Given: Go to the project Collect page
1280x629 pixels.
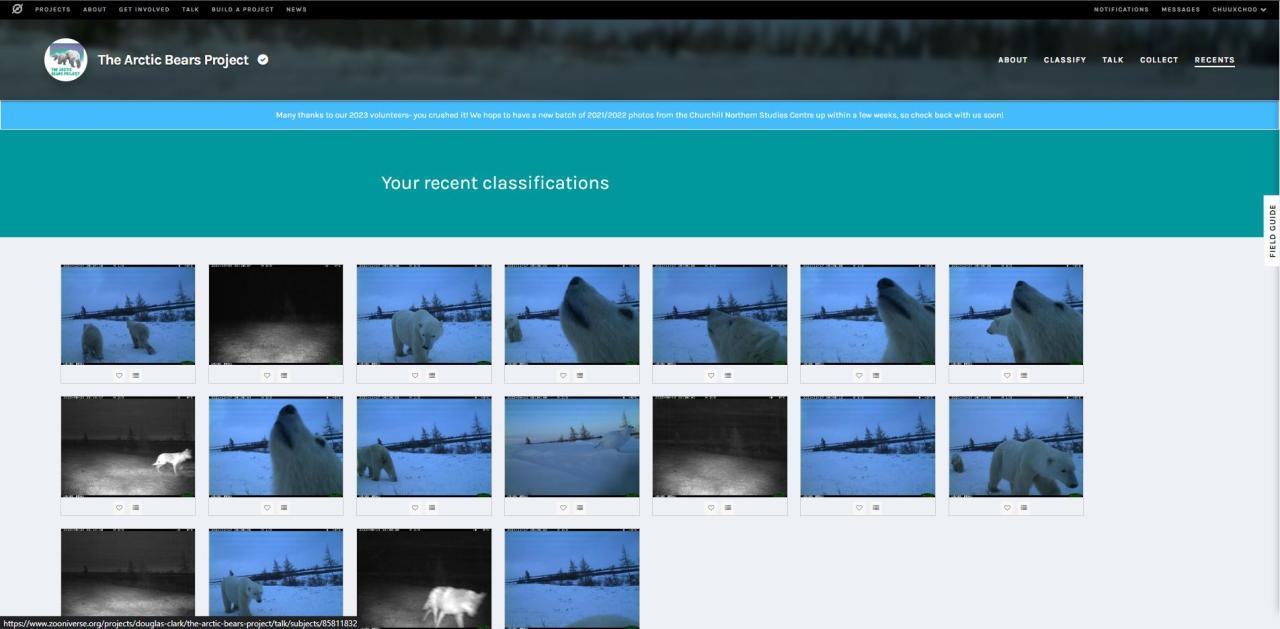Looking at the screenshot, I should [1159, 60].
